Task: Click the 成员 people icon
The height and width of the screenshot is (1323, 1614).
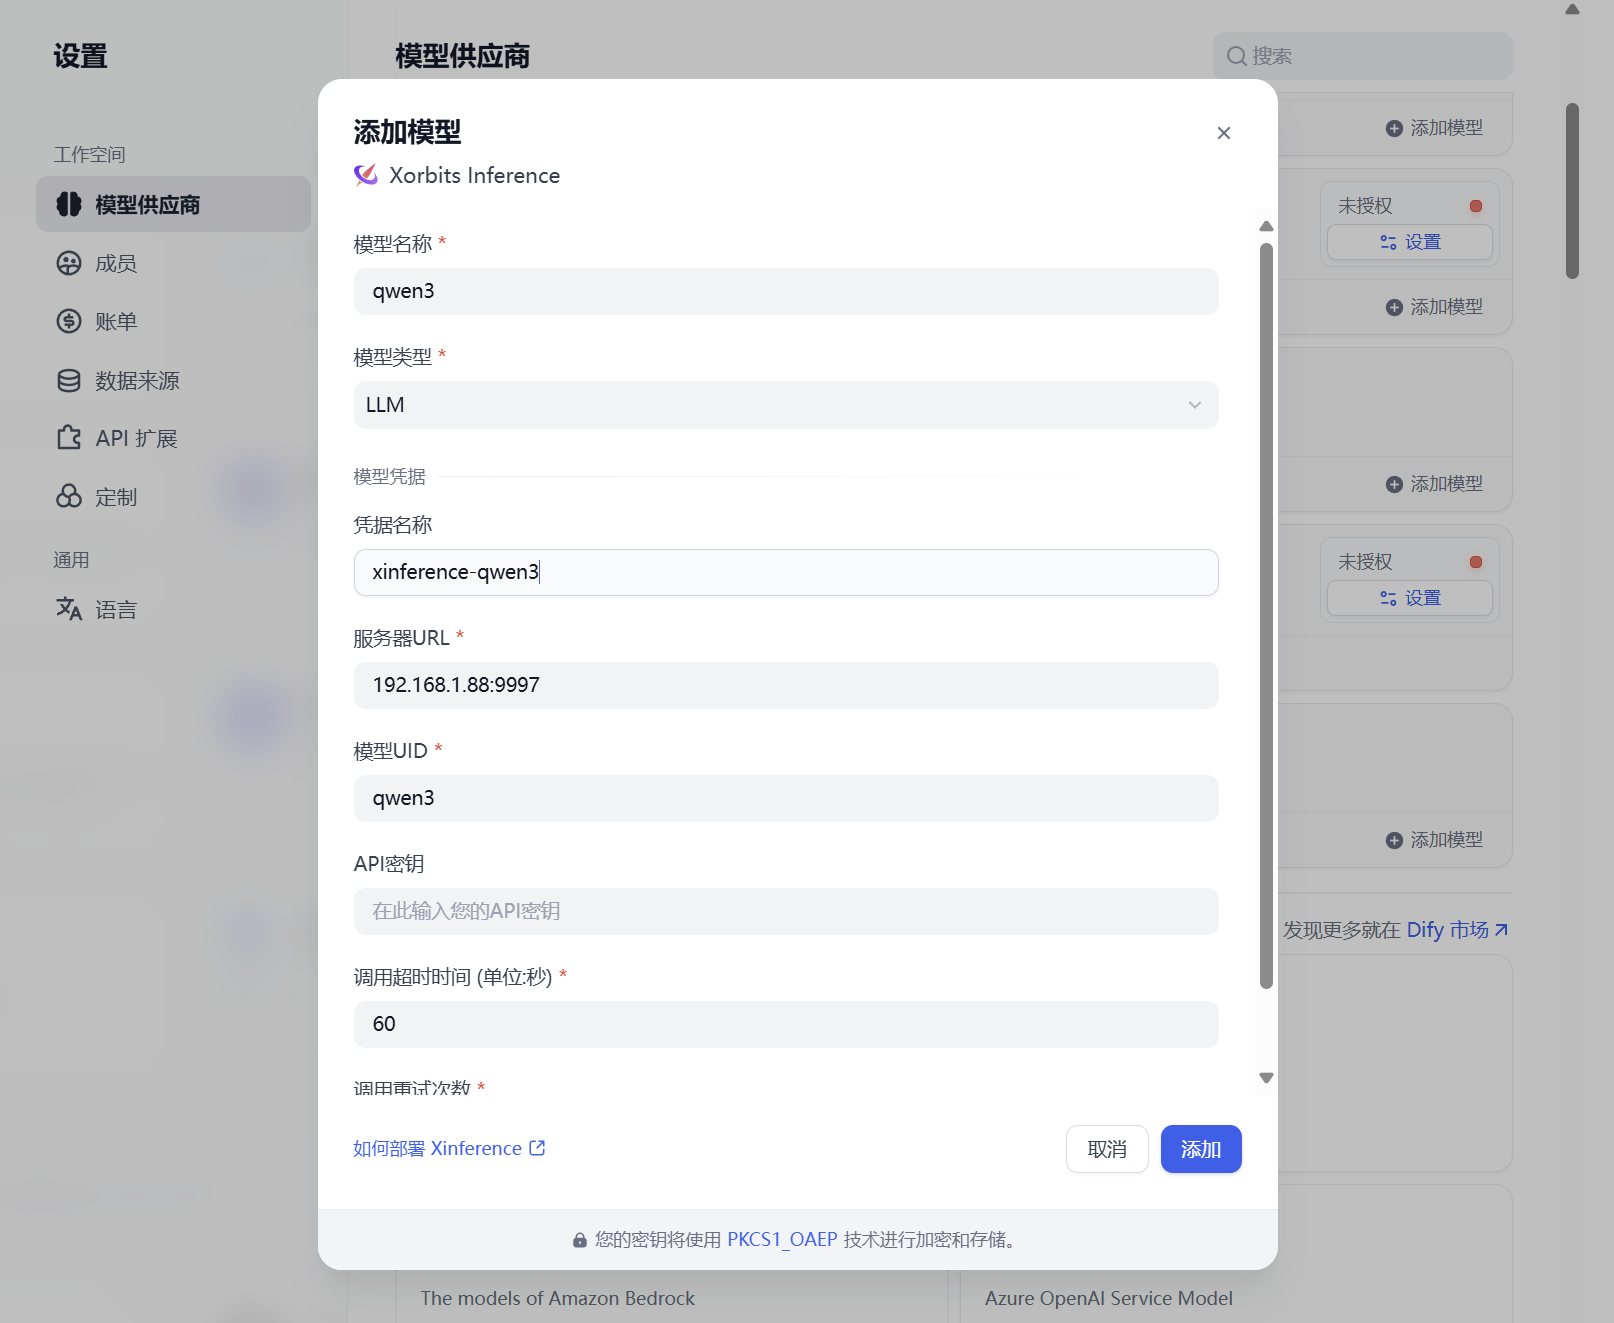Action: (x=69, y=263)
